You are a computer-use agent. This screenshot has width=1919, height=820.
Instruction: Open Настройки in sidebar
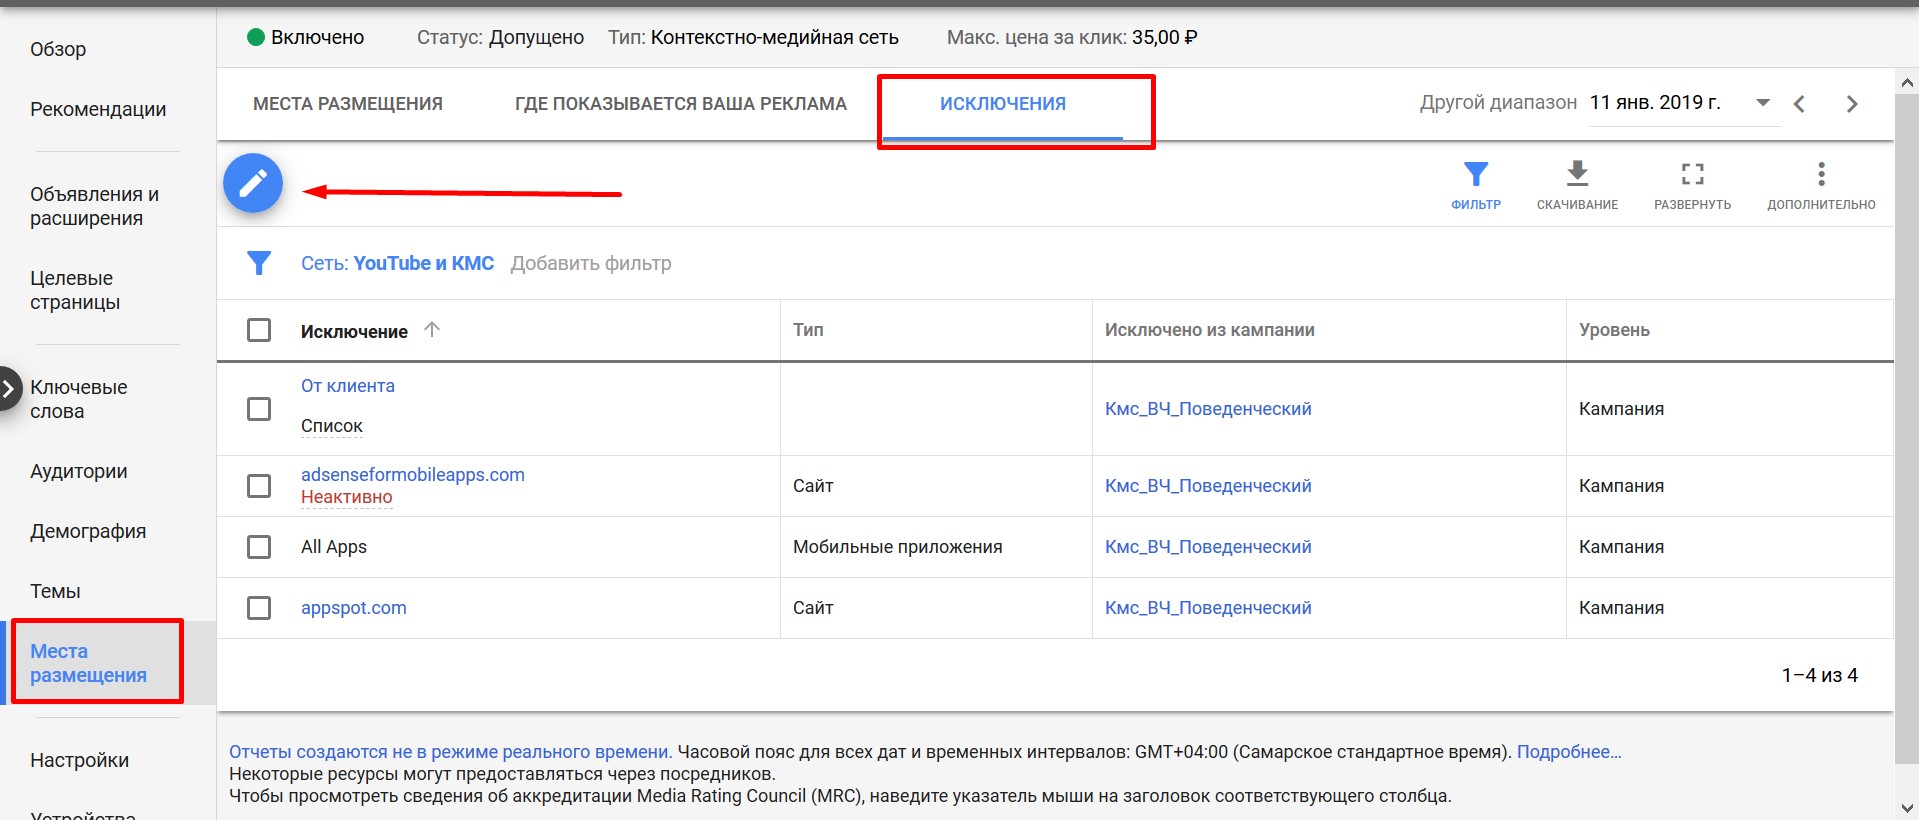click(79, 760)
